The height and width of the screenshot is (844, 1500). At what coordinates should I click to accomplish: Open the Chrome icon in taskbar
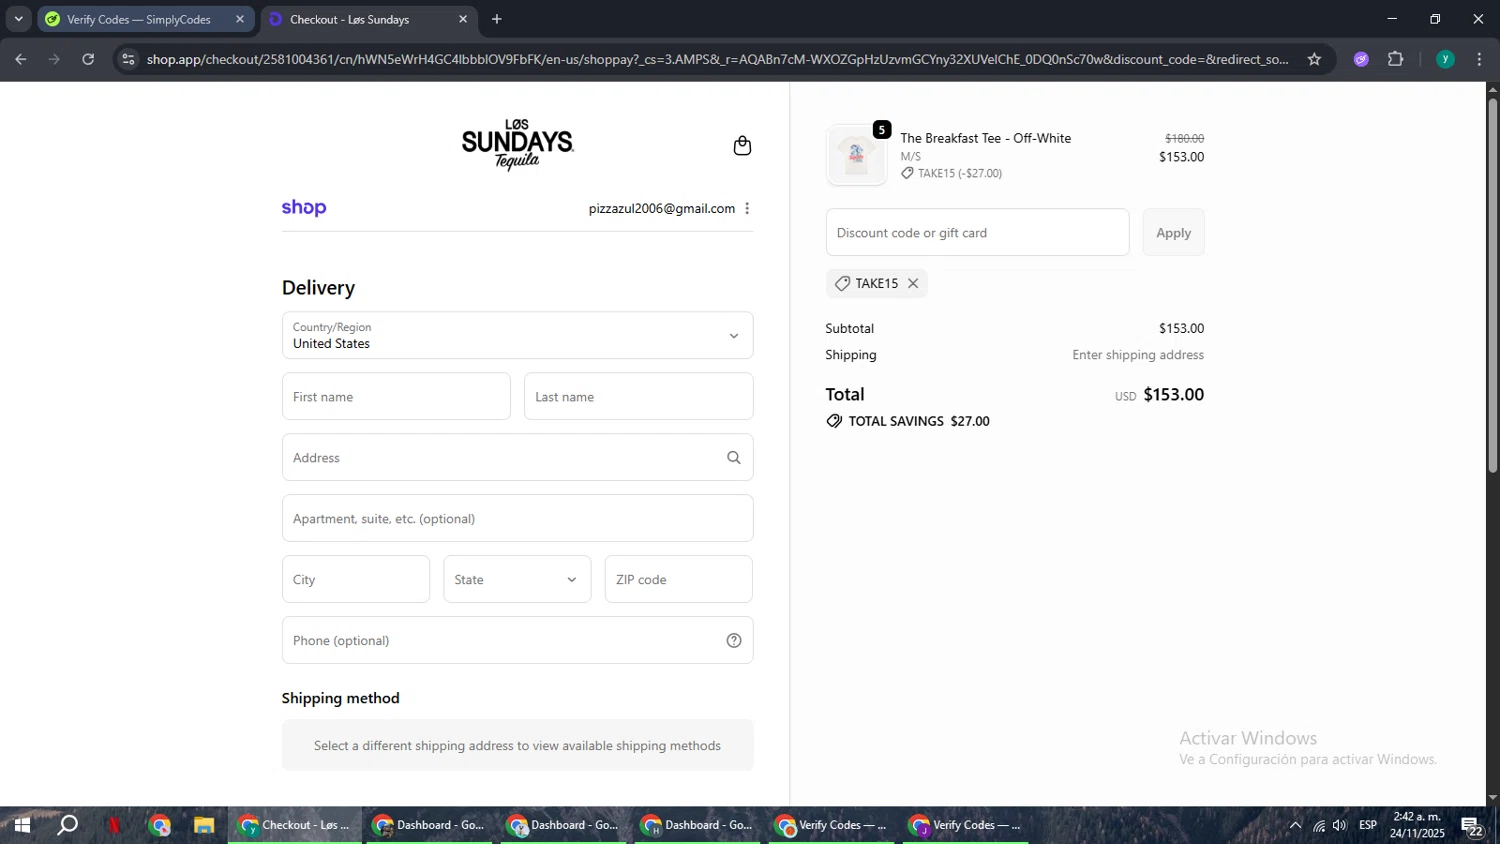point(160,825)
